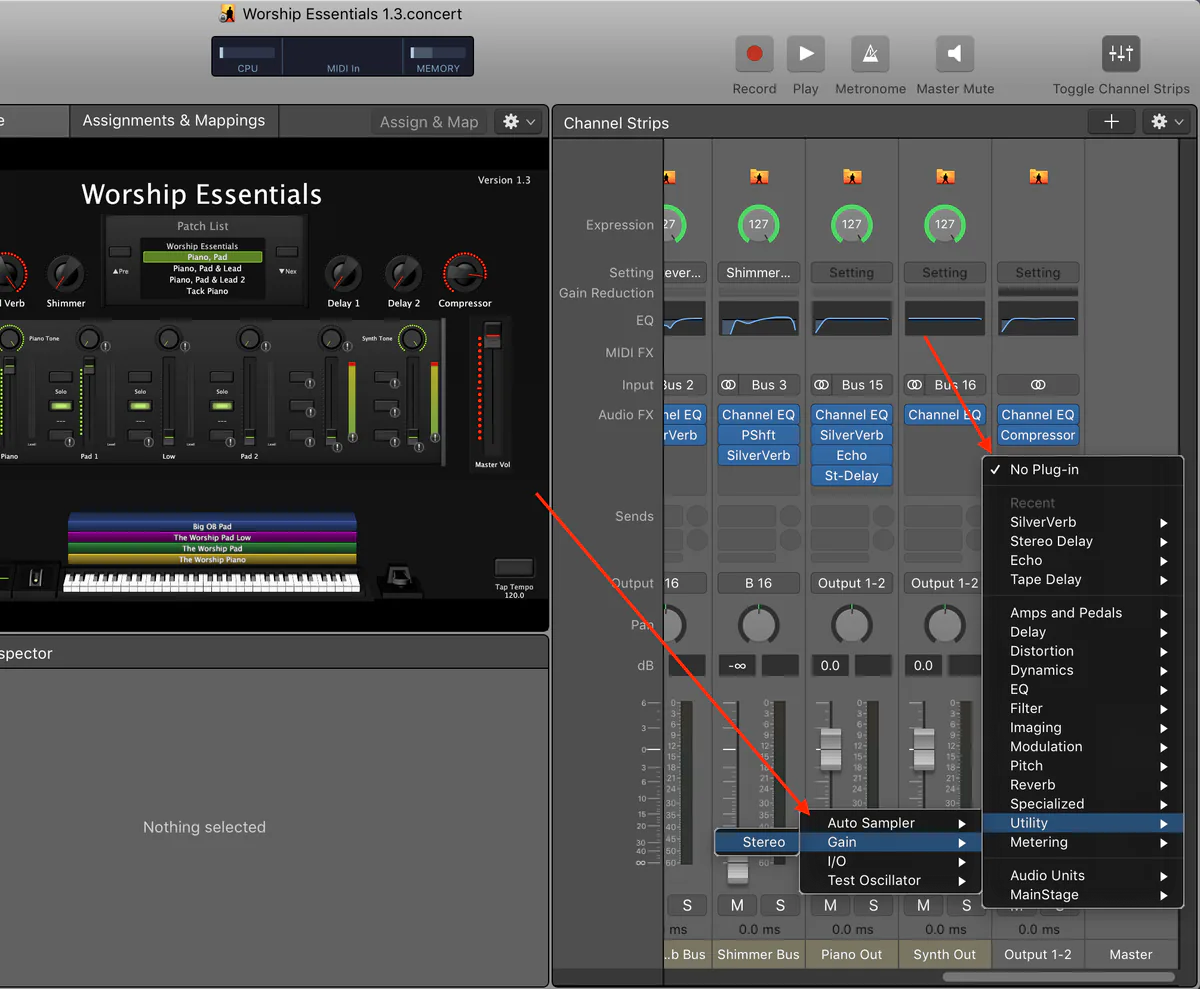Open the Setting menu on Synth Out strip
The image size is (1200, 989).
pyautogui.click(x=944, y=272)
